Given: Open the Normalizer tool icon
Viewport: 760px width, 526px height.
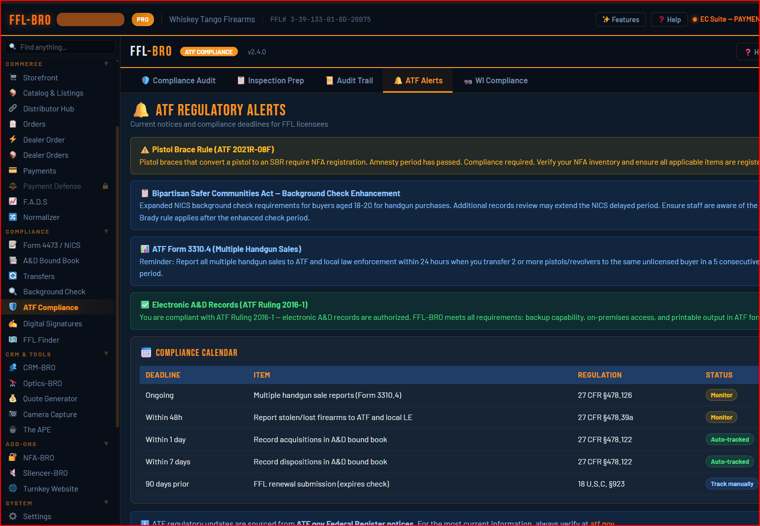Looking at the screenshot, I should click(13, 217).
